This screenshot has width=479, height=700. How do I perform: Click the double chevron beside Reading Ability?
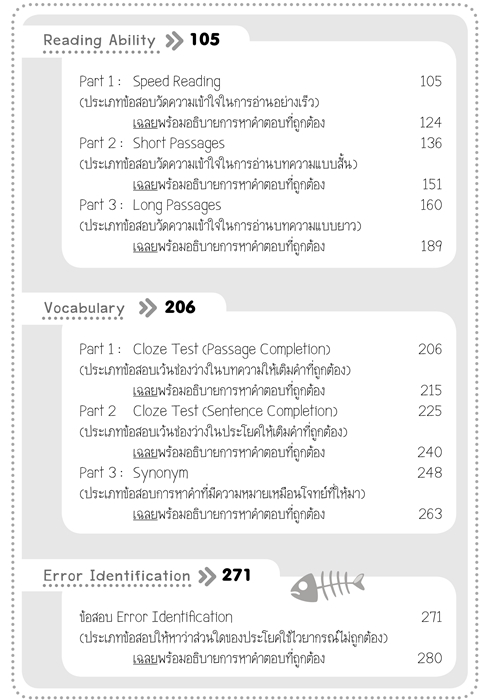(174, 41)
